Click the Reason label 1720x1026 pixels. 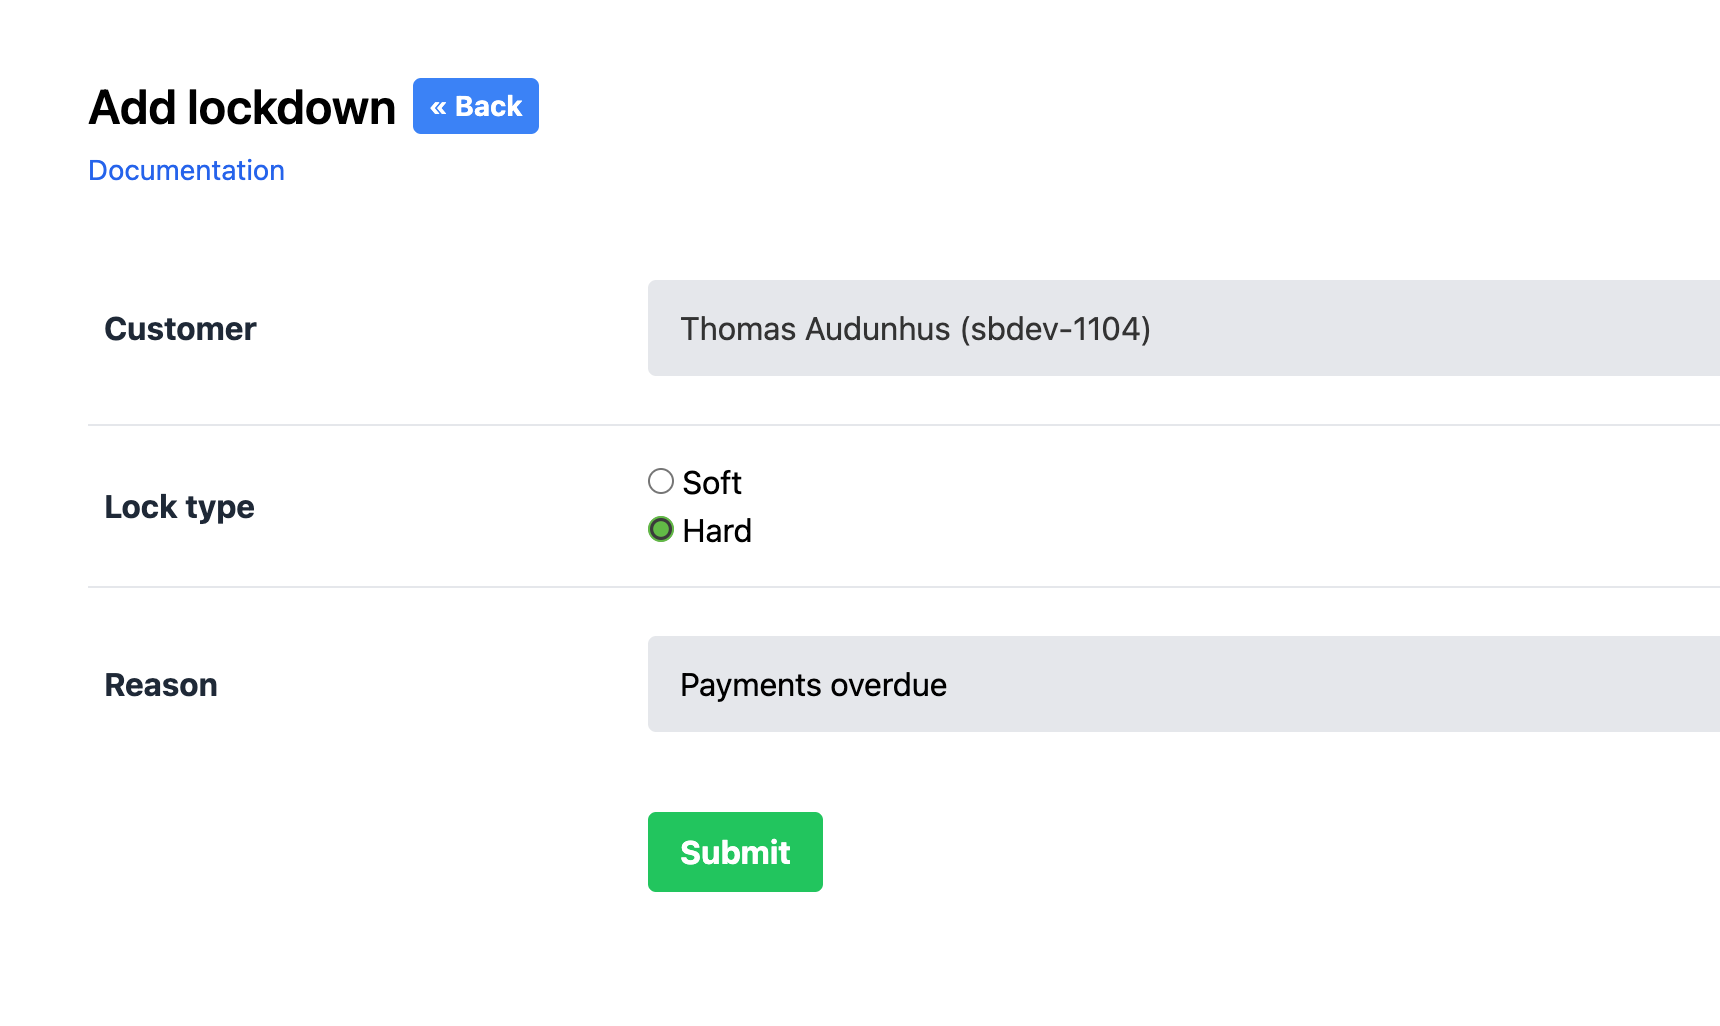(161, 684)
